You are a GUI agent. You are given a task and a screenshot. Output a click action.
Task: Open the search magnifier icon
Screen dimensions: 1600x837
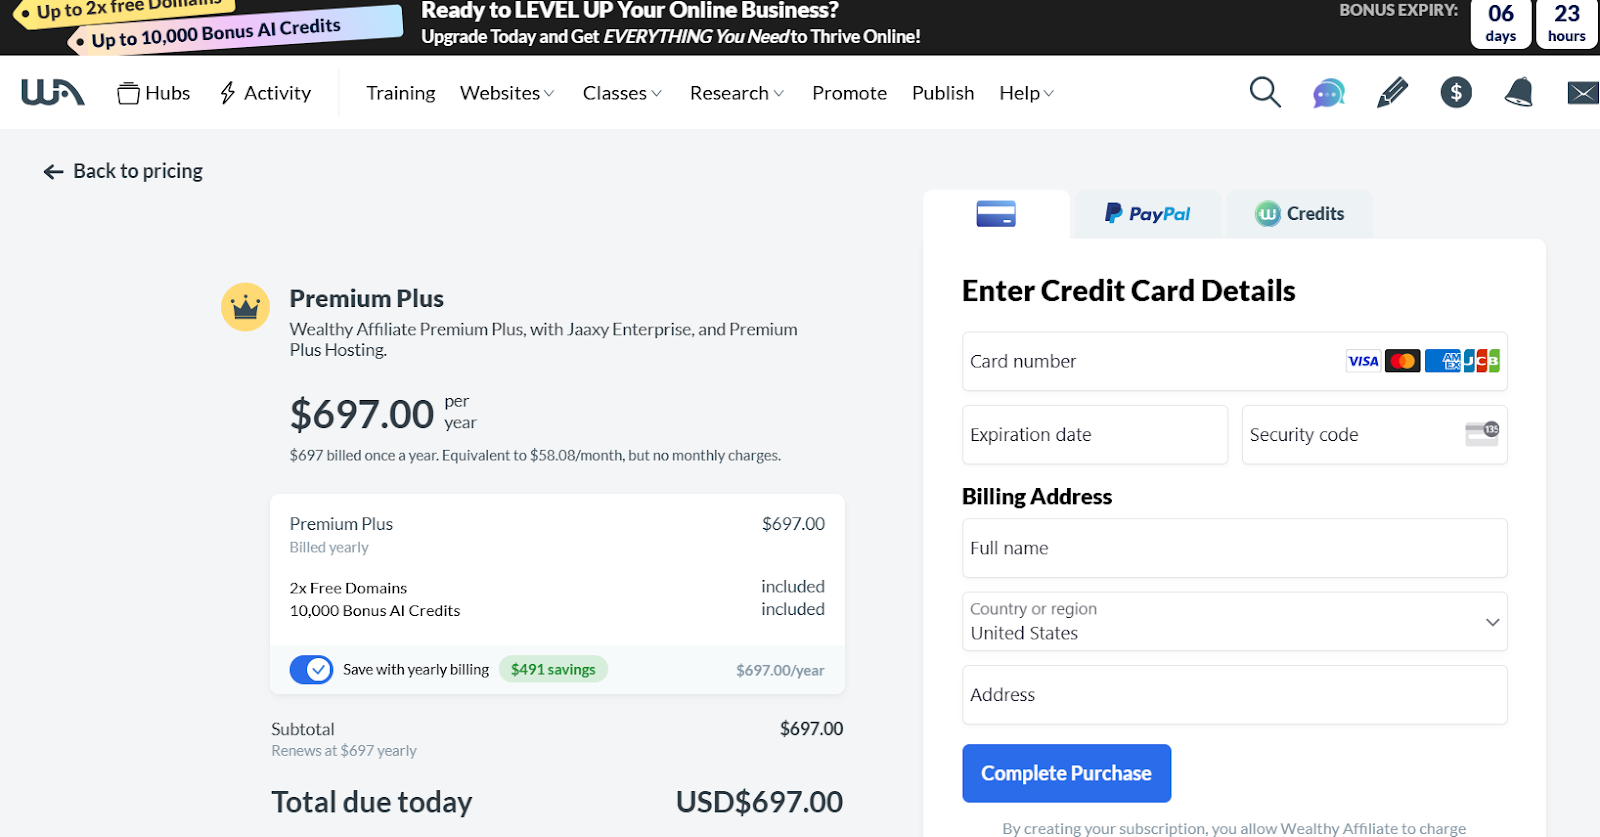coord(1265,93)
